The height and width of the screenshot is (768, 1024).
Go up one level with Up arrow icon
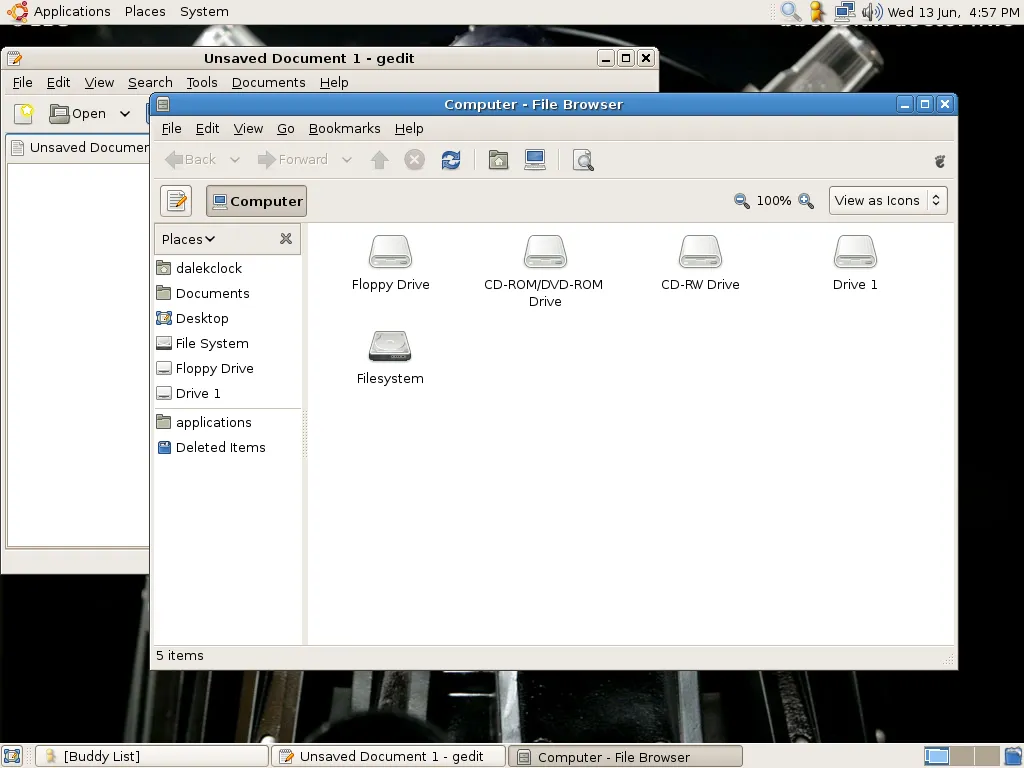tap(379, 160)
